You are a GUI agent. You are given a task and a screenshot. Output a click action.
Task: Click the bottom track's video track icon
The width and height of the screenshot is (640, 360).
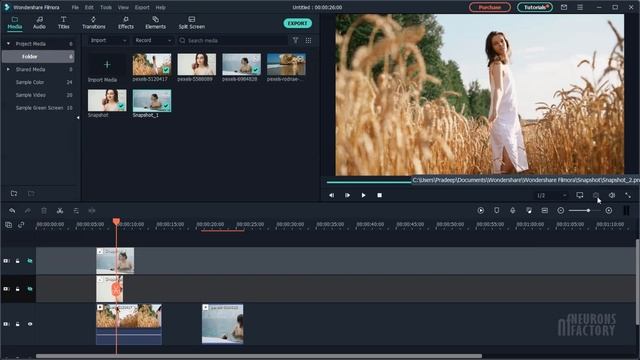tap(6, 324)
